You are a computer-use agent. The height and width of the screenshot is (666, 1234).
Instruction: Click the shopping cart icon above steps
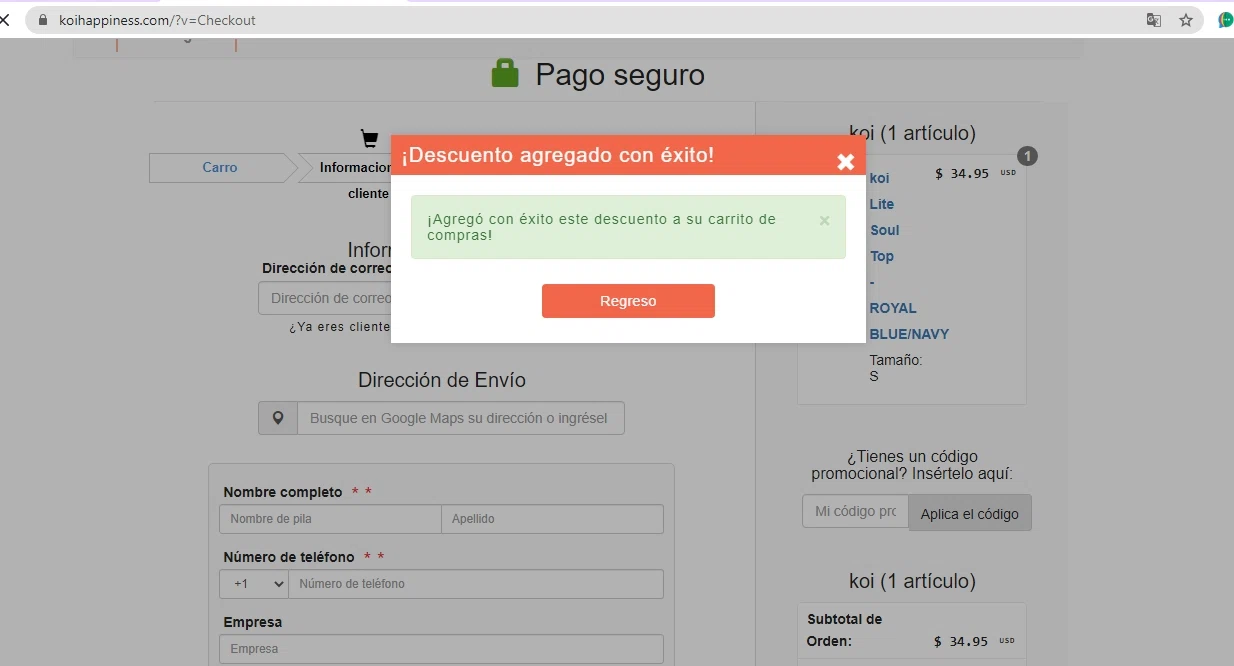(x=369, y=138)
